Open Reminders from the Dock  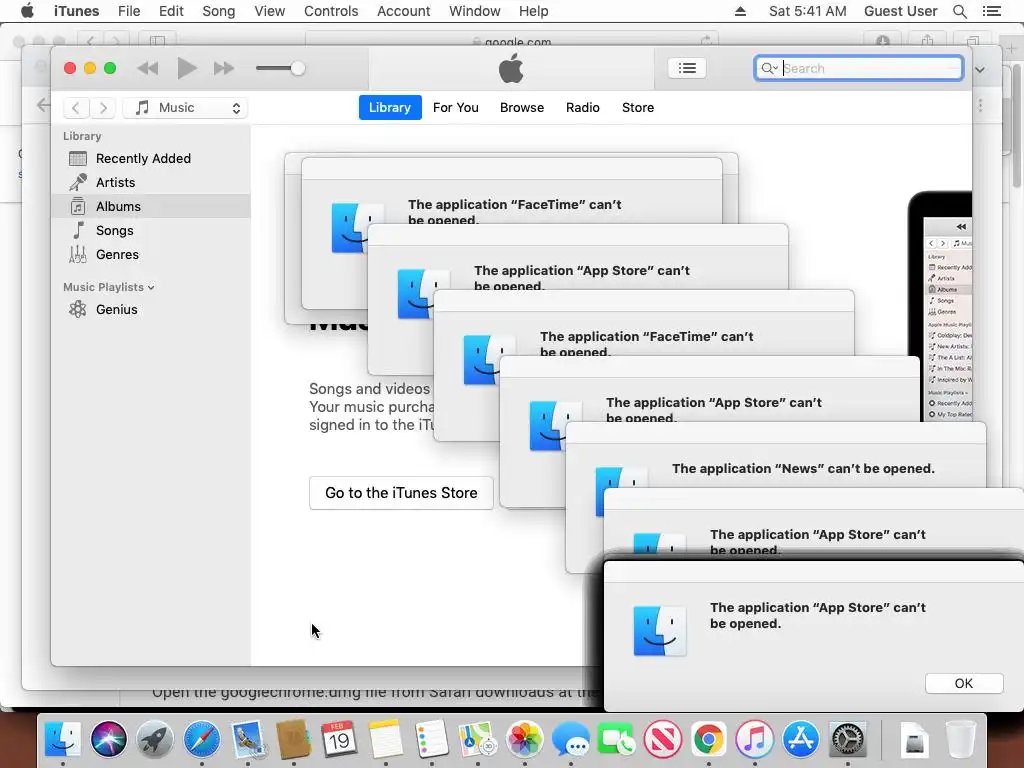pyautogui.click(x=431, y=739)
